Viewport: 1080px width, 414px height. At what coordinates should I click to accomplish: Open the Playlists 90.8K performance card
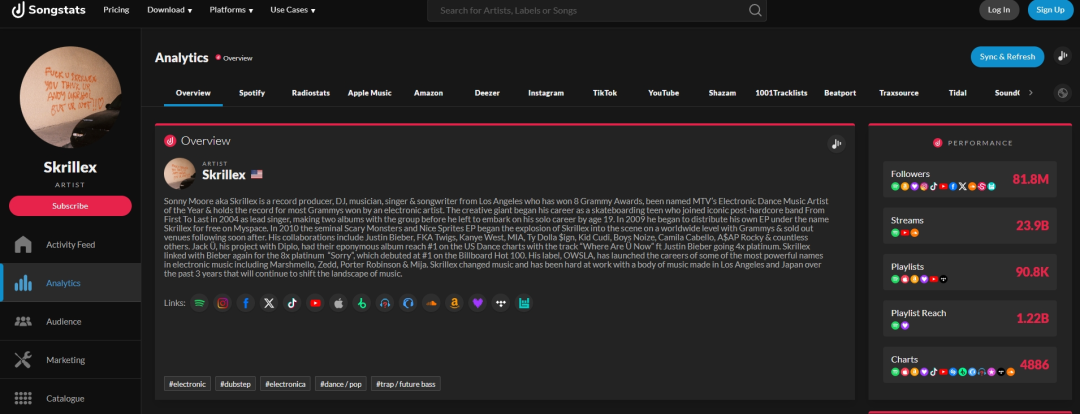(969, 271)
